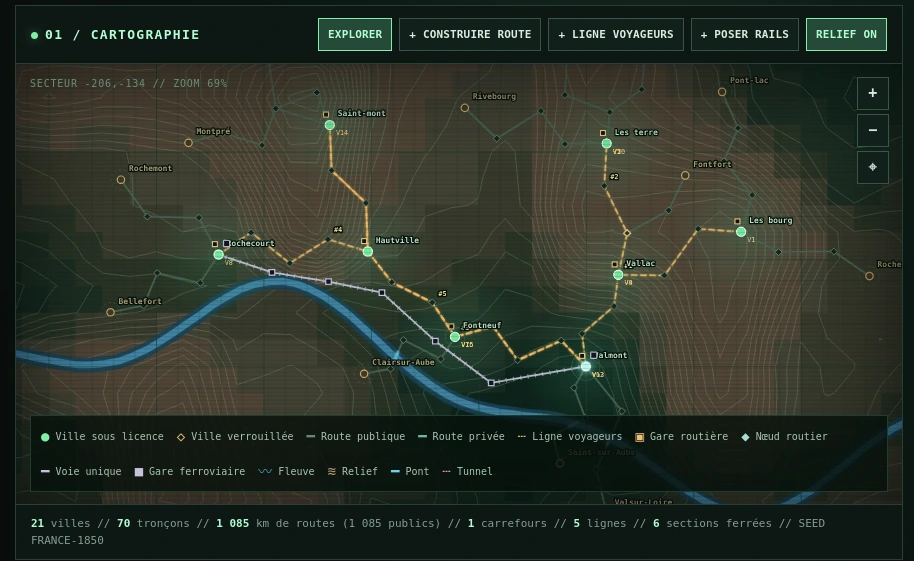Activate the + POSER RAILS tool
The width and height of the screenshot is (914, 561).
click(x=745, y=34)
